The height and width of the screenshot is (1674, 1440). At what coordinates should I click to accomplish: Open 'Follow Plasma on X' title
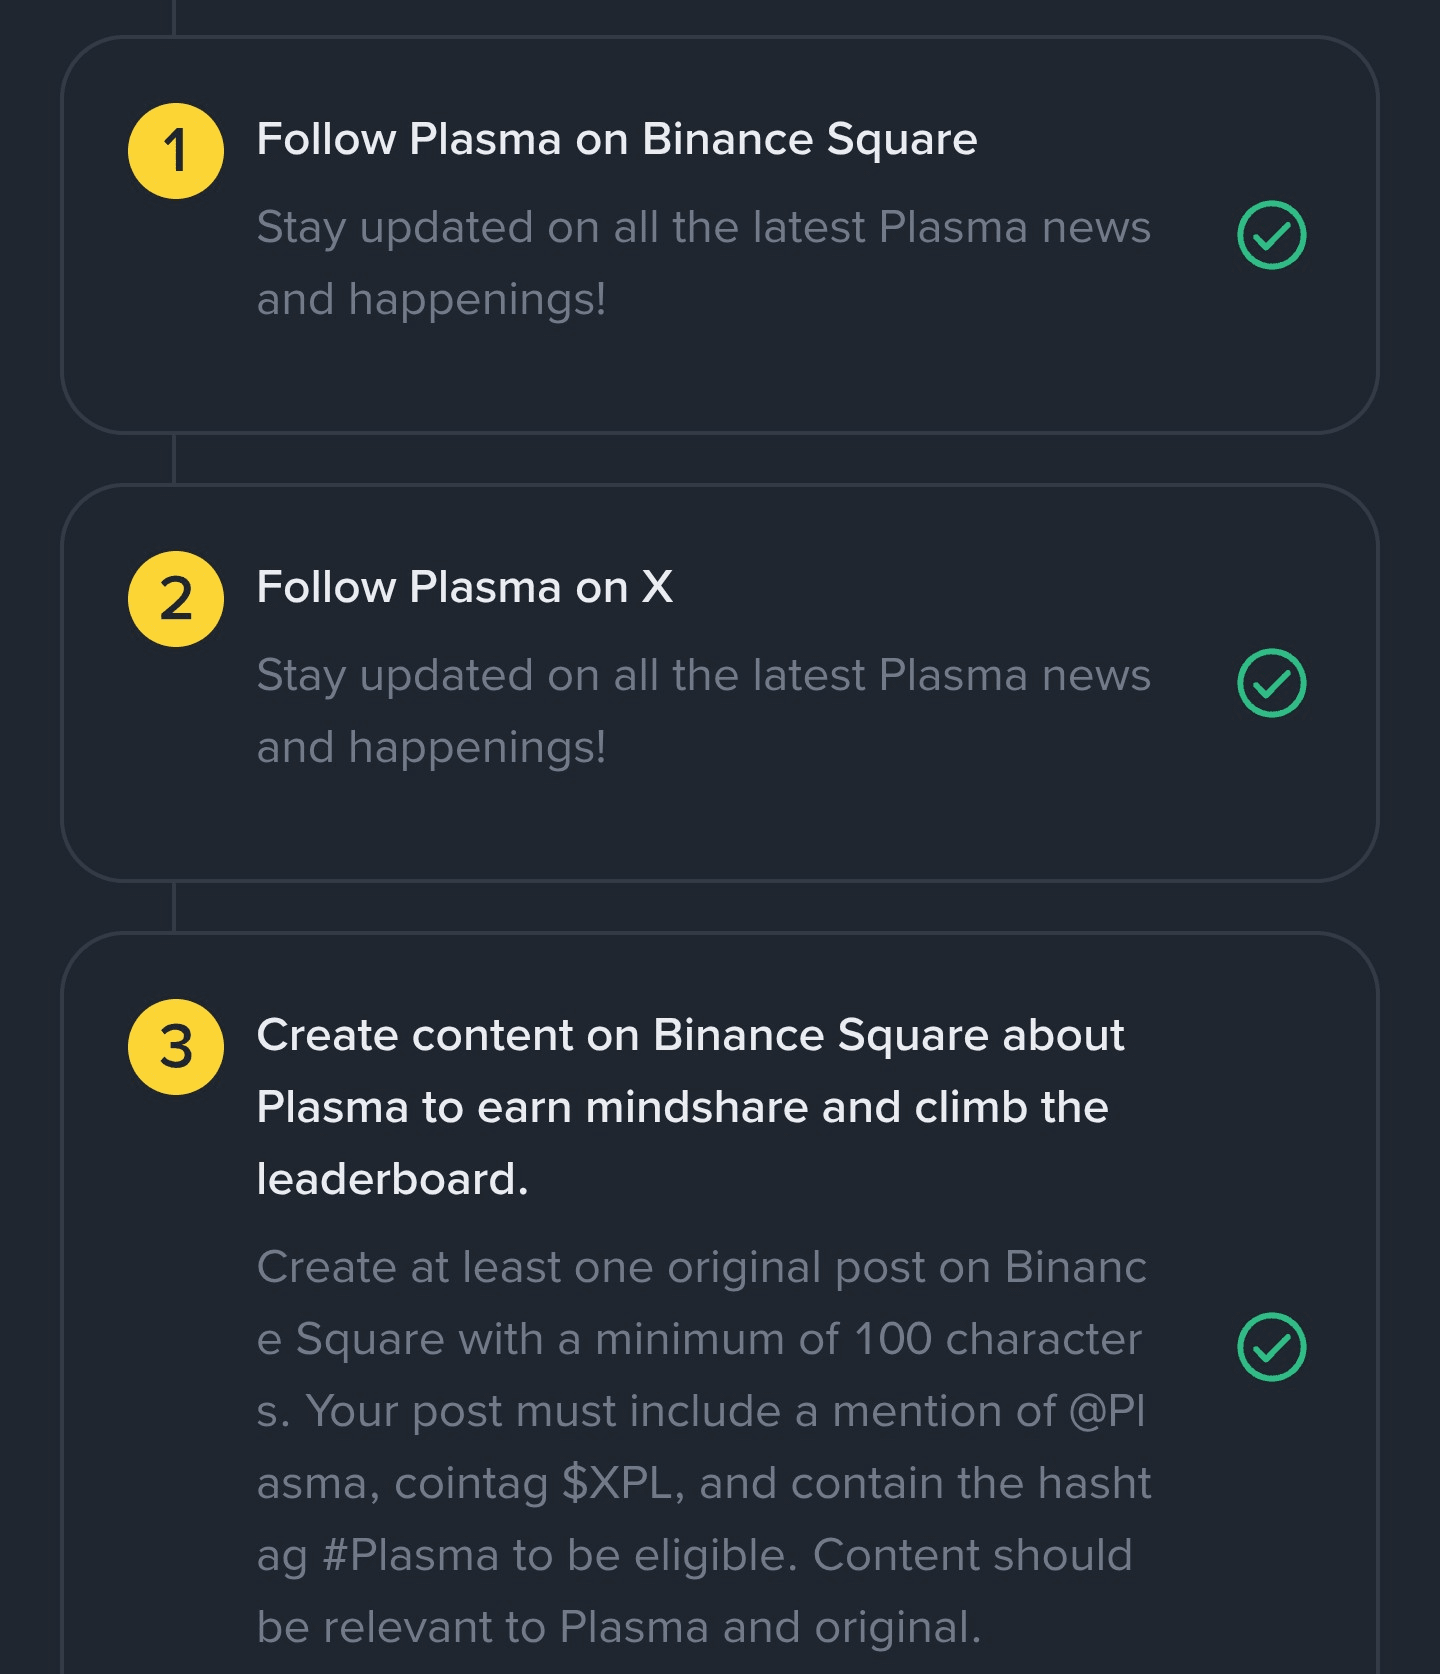pyautogui.click(x=464, y=587)
